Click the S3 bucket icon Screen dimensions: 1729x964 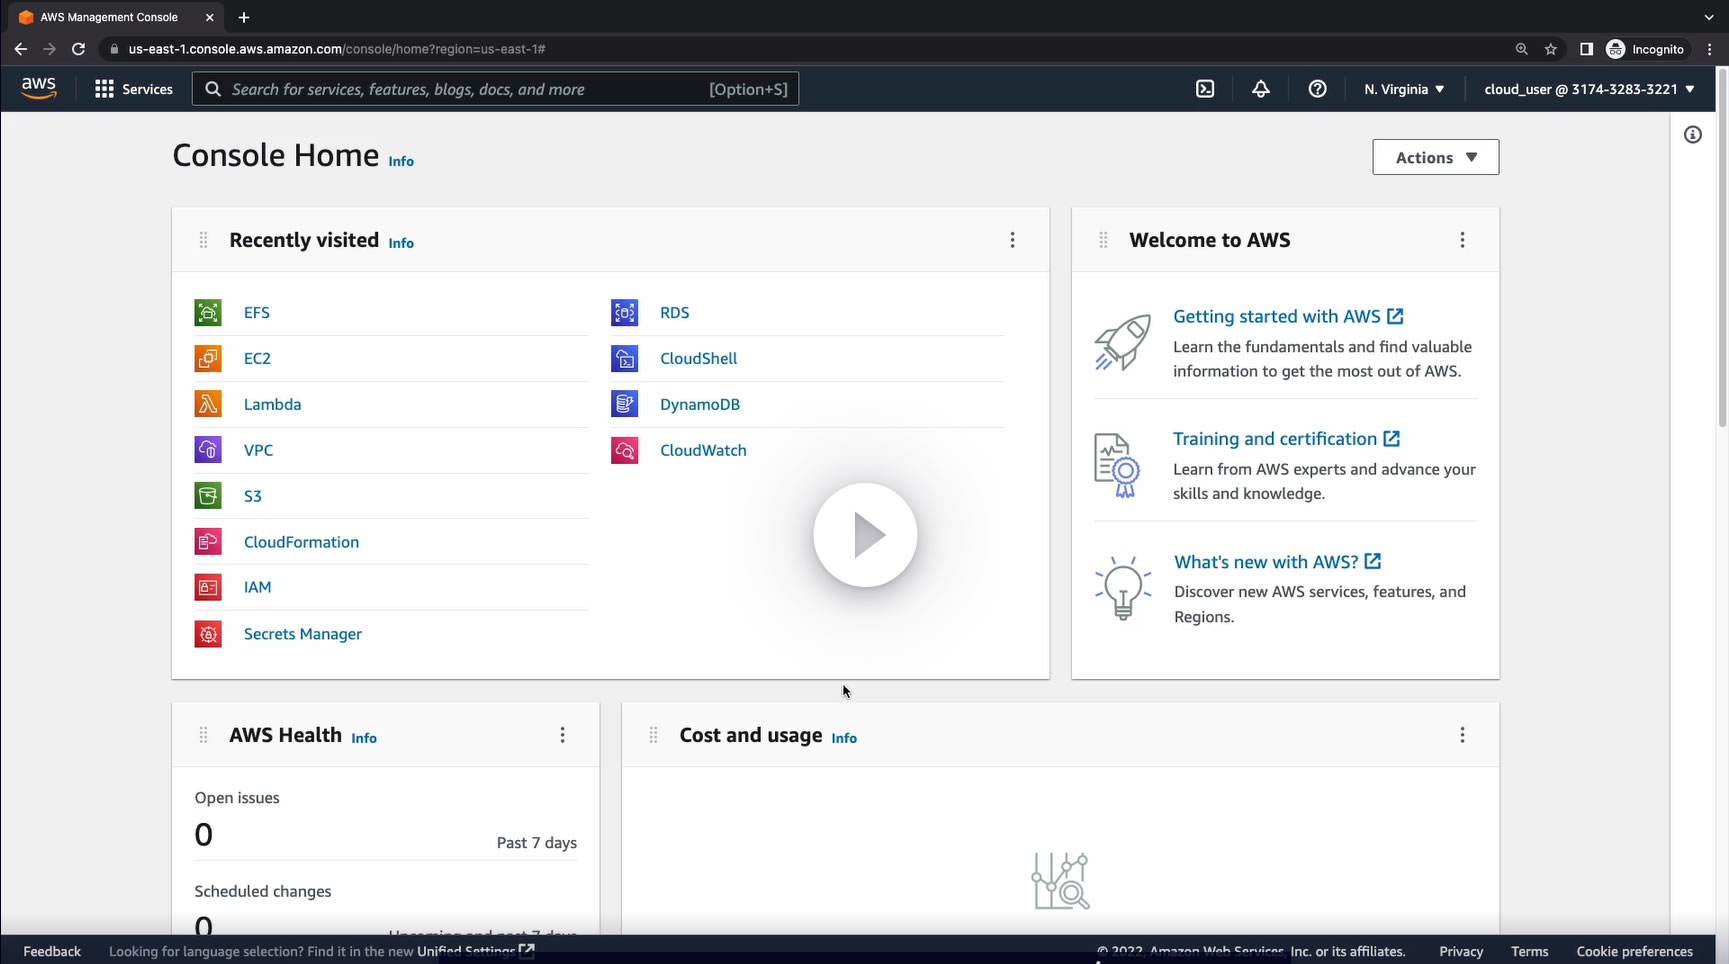pyautogui.click(x=208, y=496)
